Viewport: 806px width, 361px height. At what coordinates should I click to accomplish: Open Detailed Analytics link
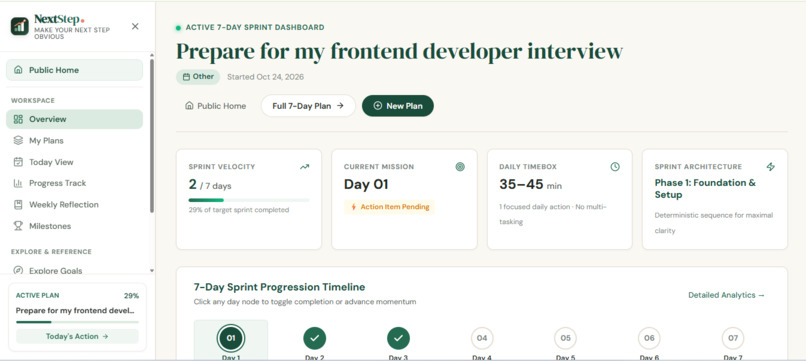727,295
